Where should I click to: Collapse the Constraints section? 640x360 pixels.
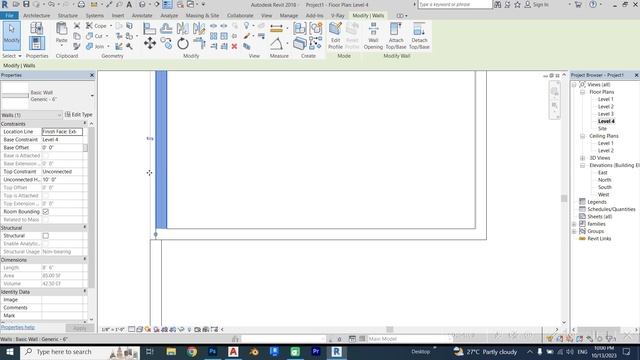point(85,124)
